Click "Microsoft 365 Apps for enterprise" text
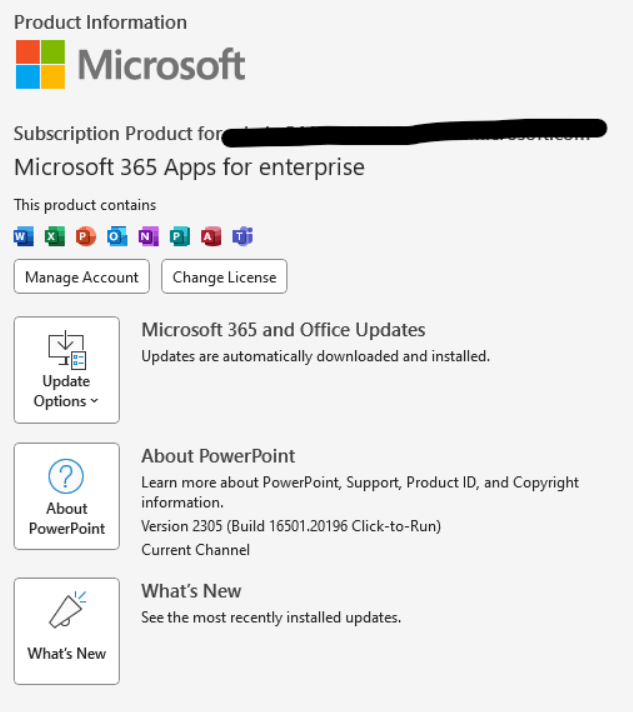Image resolution: width=633 pixels, height=712 pixels. point(189,168)
